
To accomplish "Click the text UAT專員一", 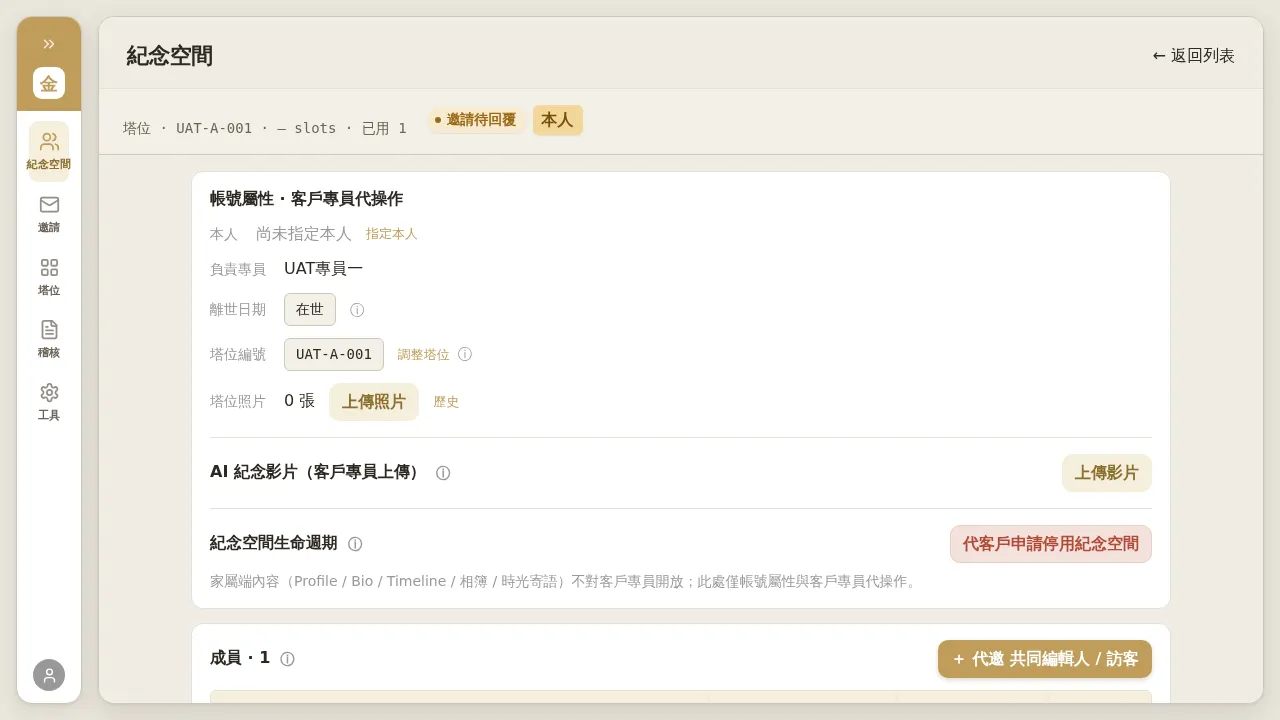I will 323,269.
